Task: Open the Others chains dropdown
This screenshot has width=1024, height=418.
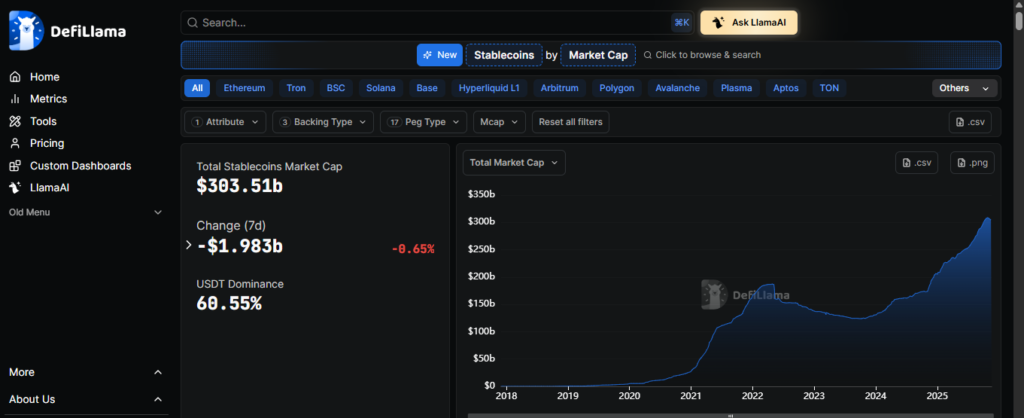Action: [x=964, y=88]
